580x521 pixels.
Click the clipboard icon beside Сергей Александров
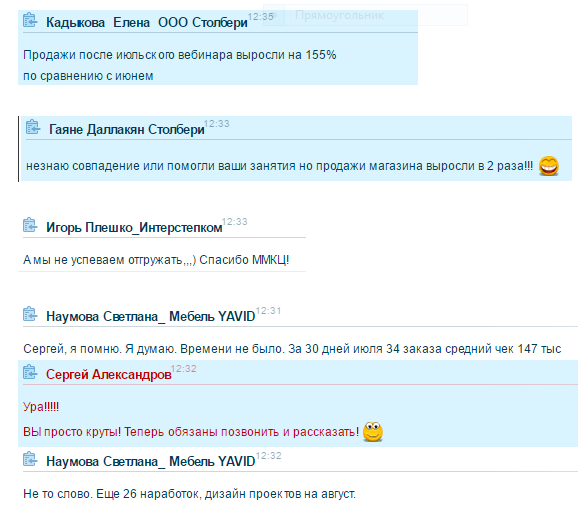pos(30,372)
